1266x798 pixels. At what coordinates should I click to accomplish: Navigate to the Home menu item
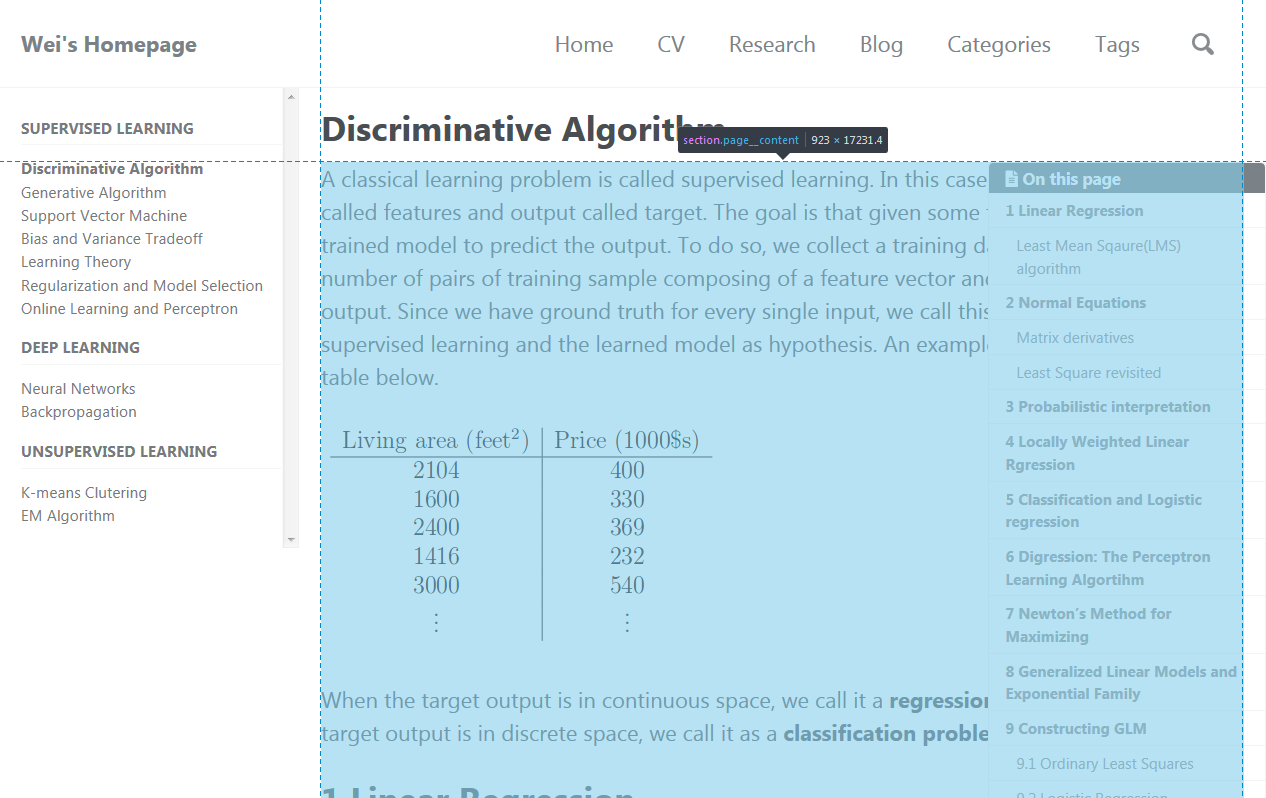coord(584,44)
